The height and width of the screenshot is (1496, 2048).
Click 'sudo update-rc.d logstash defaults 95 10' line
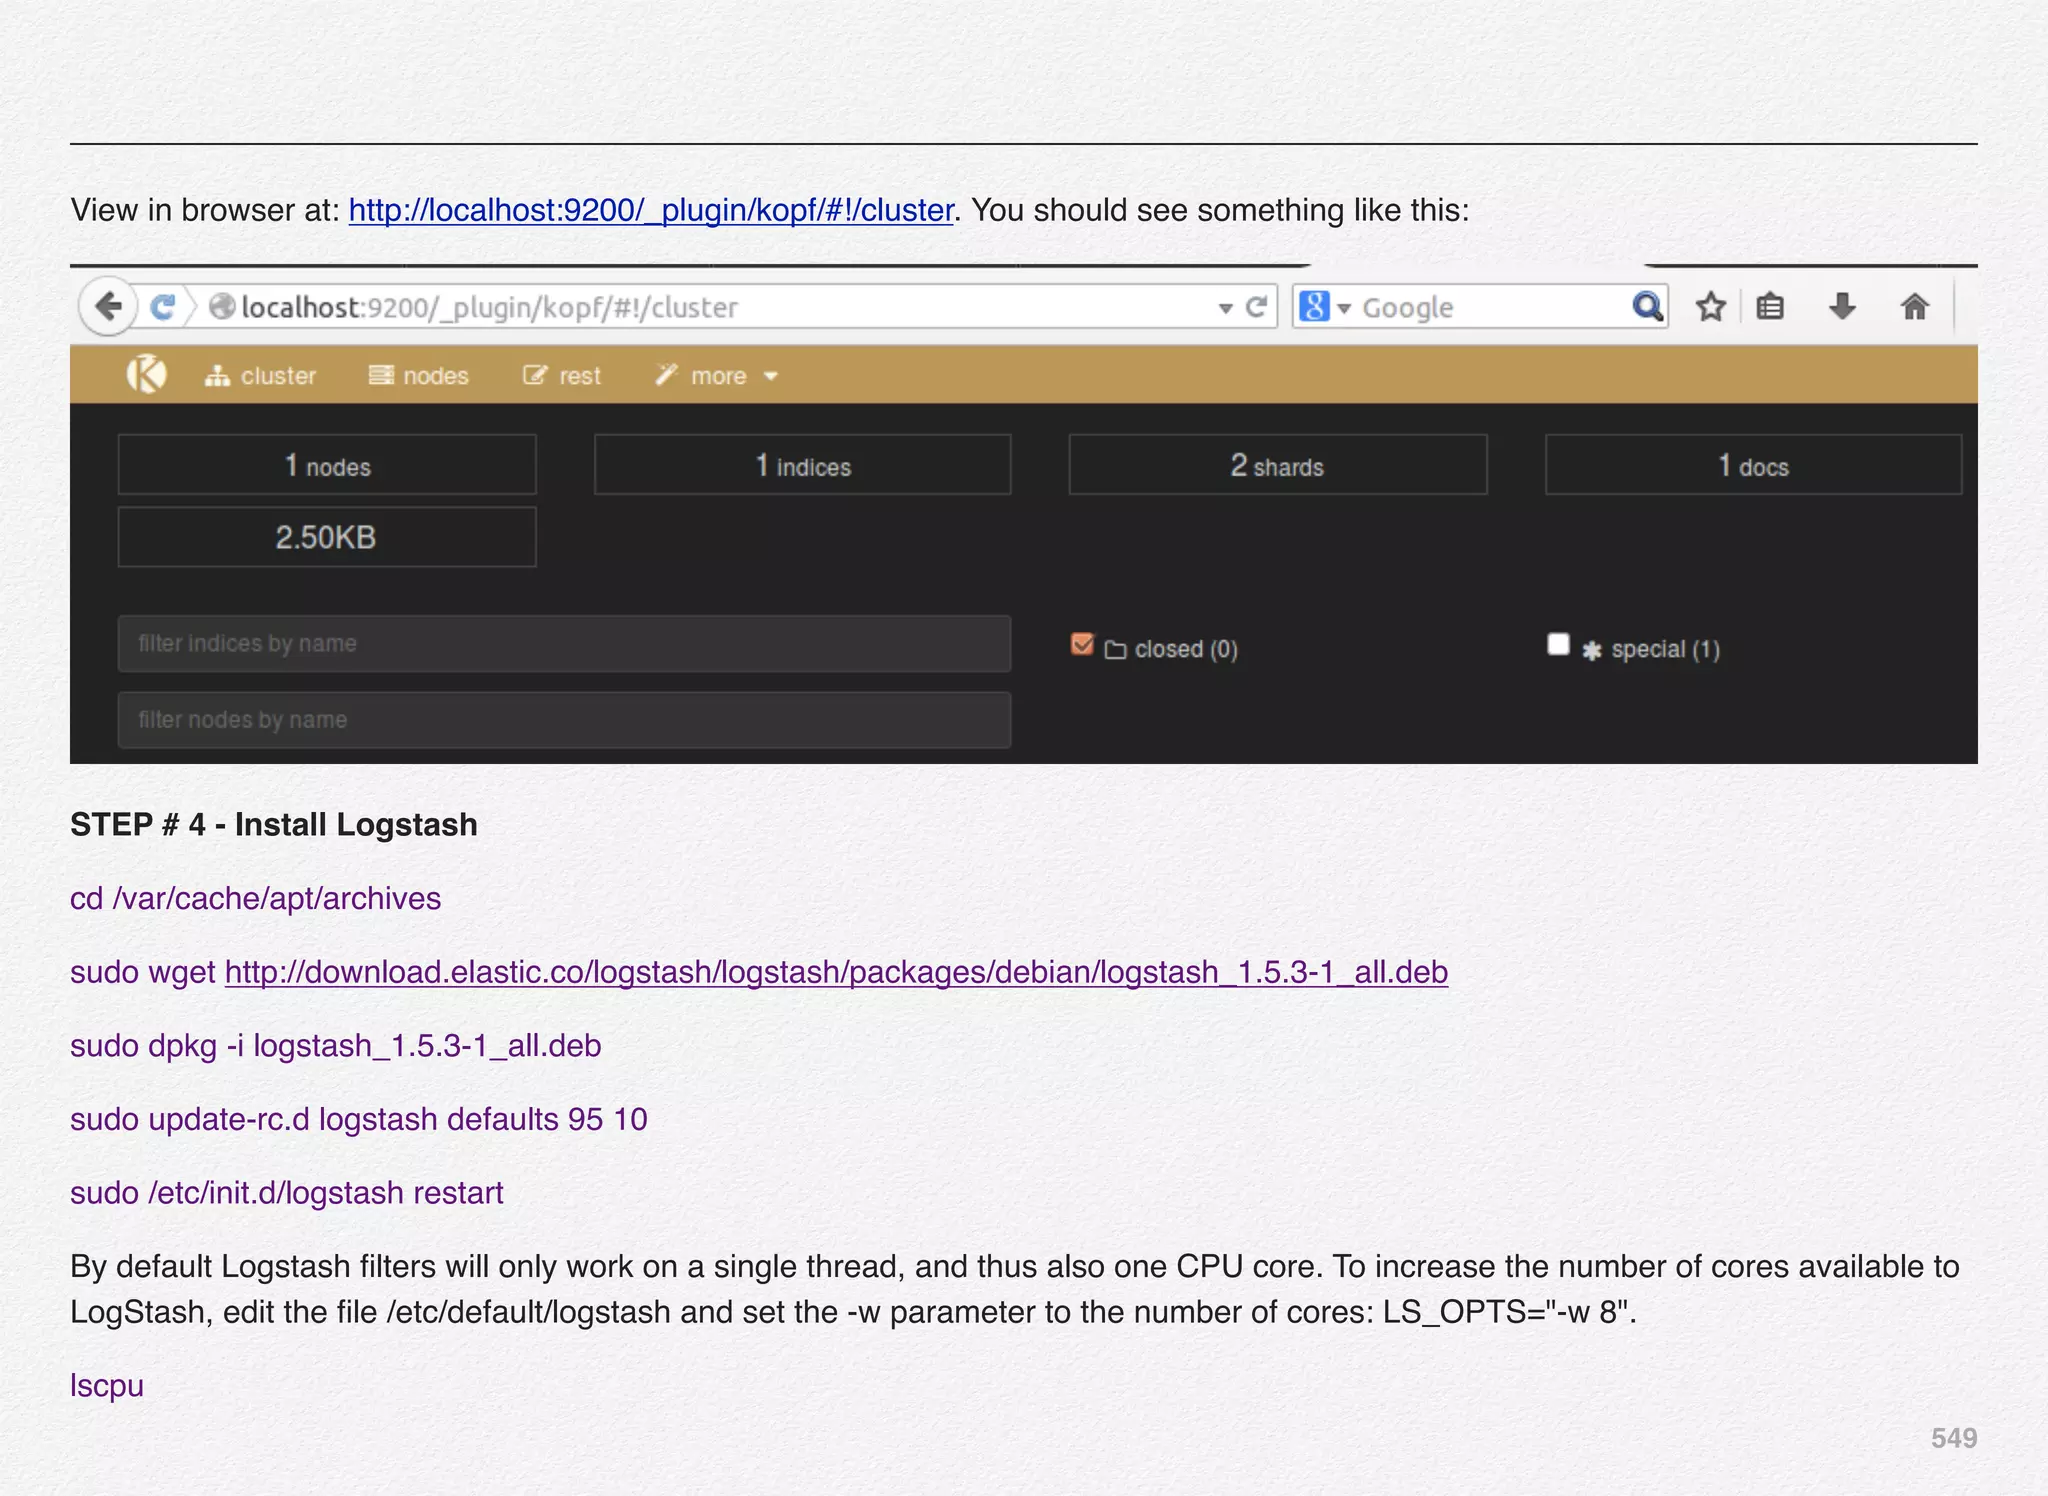click(359, 1119)
